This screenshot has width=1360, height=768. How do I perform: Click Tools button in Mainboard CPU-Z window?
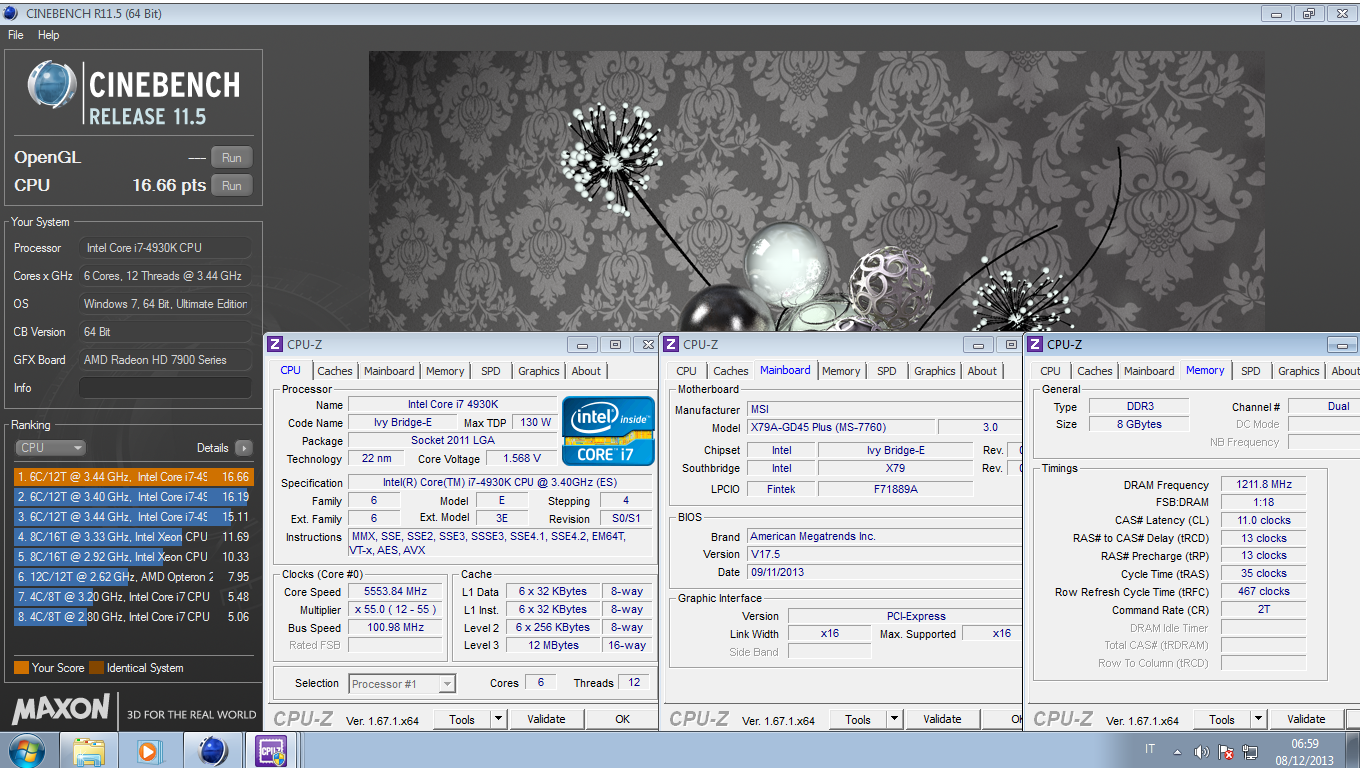coord(858,719)
